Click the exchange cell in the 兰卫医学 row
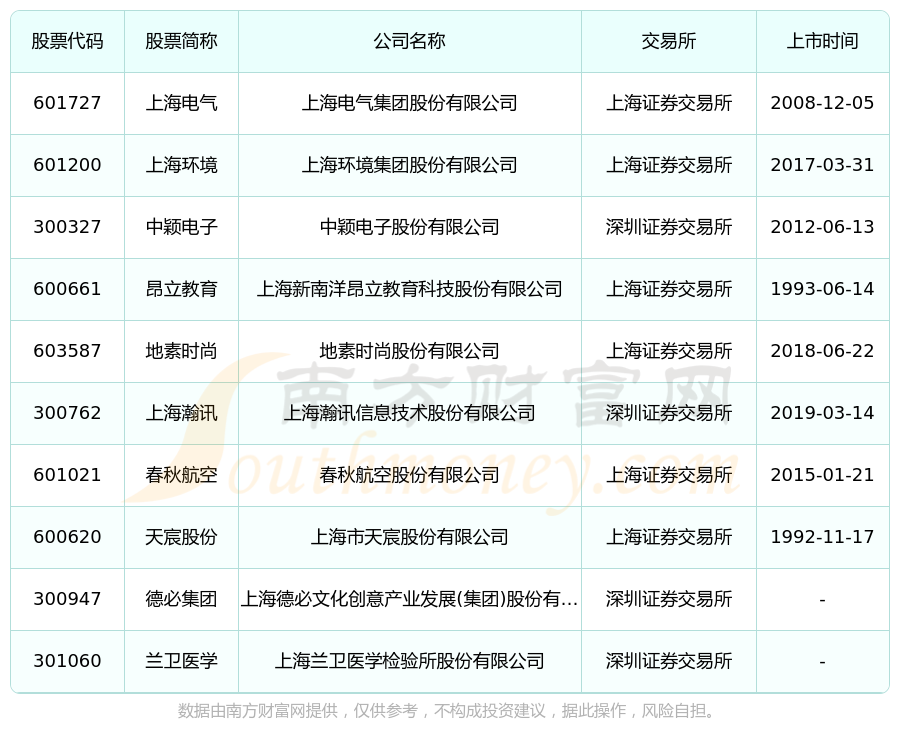This screenshot has width=900, height=738. pos(669,661)
